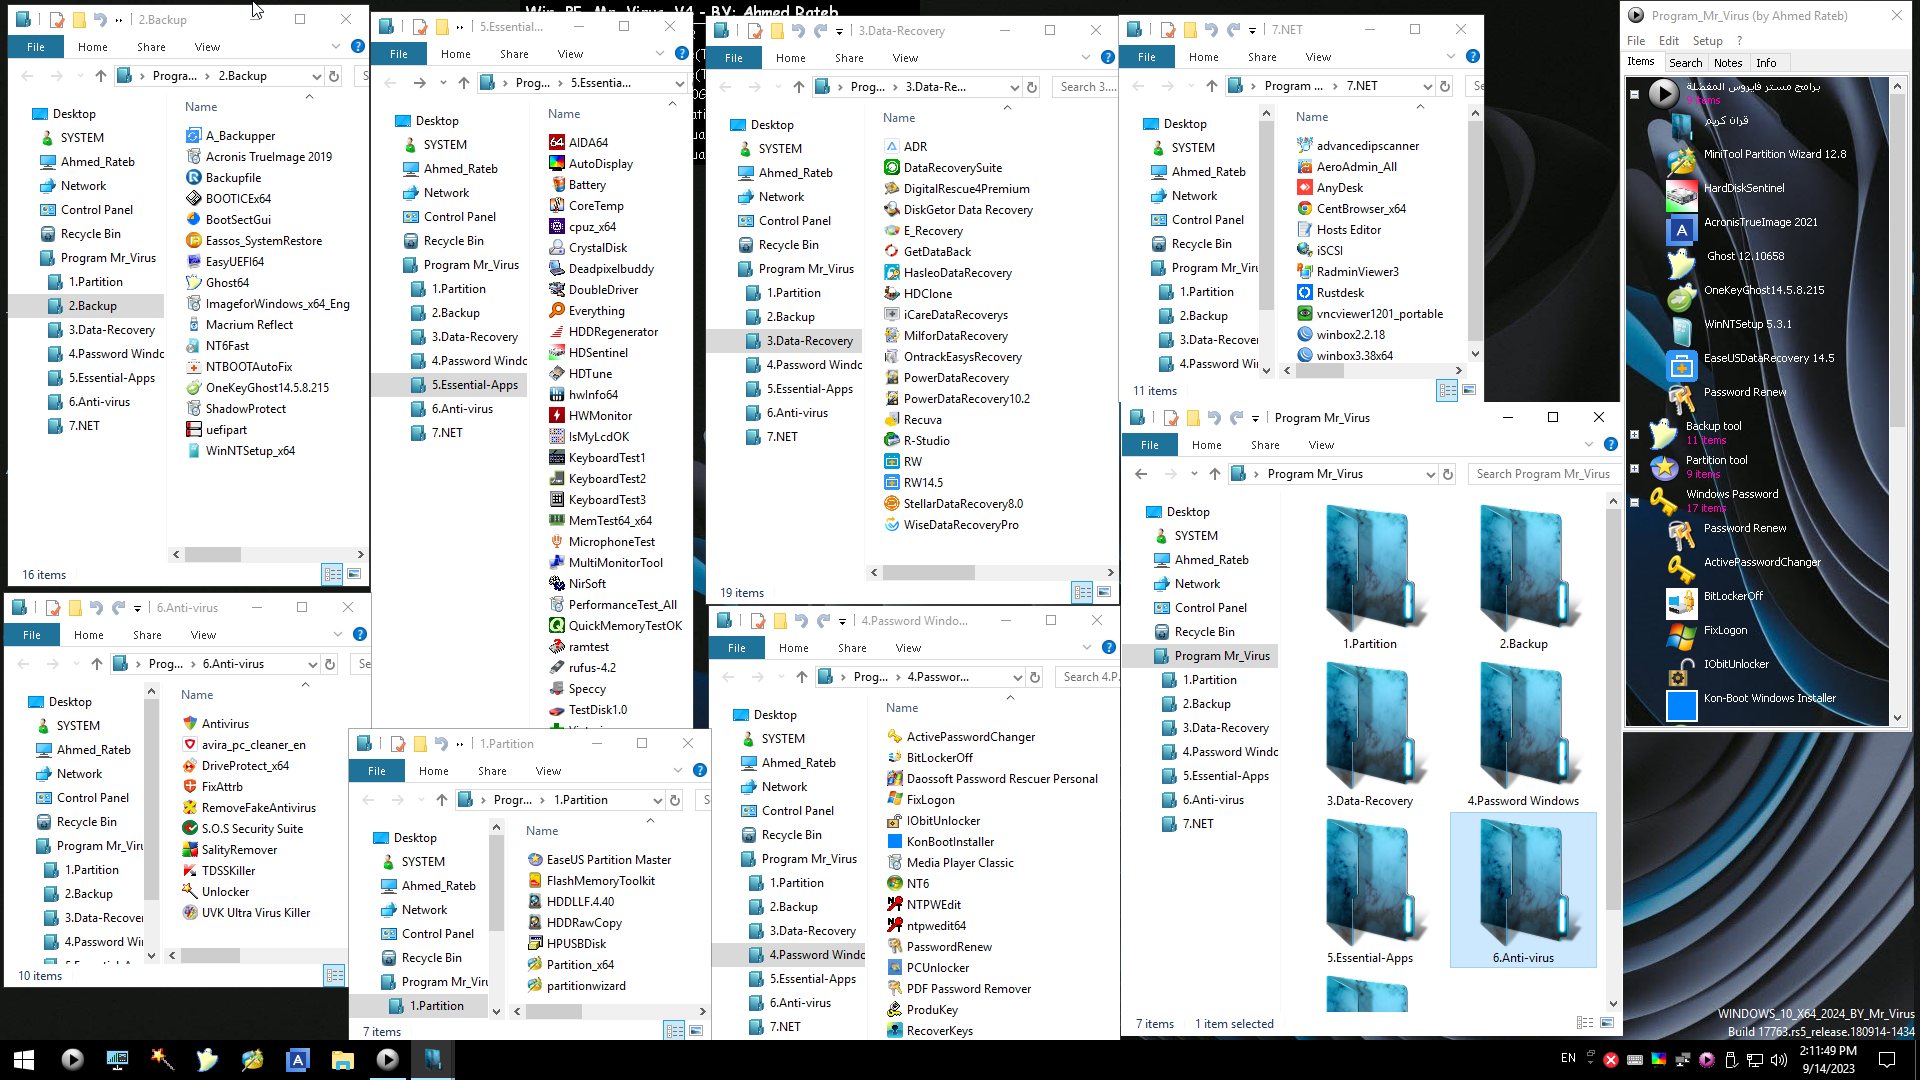Open address dropdown in 7.NET window
1920x1080 pixels.
pos(1427,86)
